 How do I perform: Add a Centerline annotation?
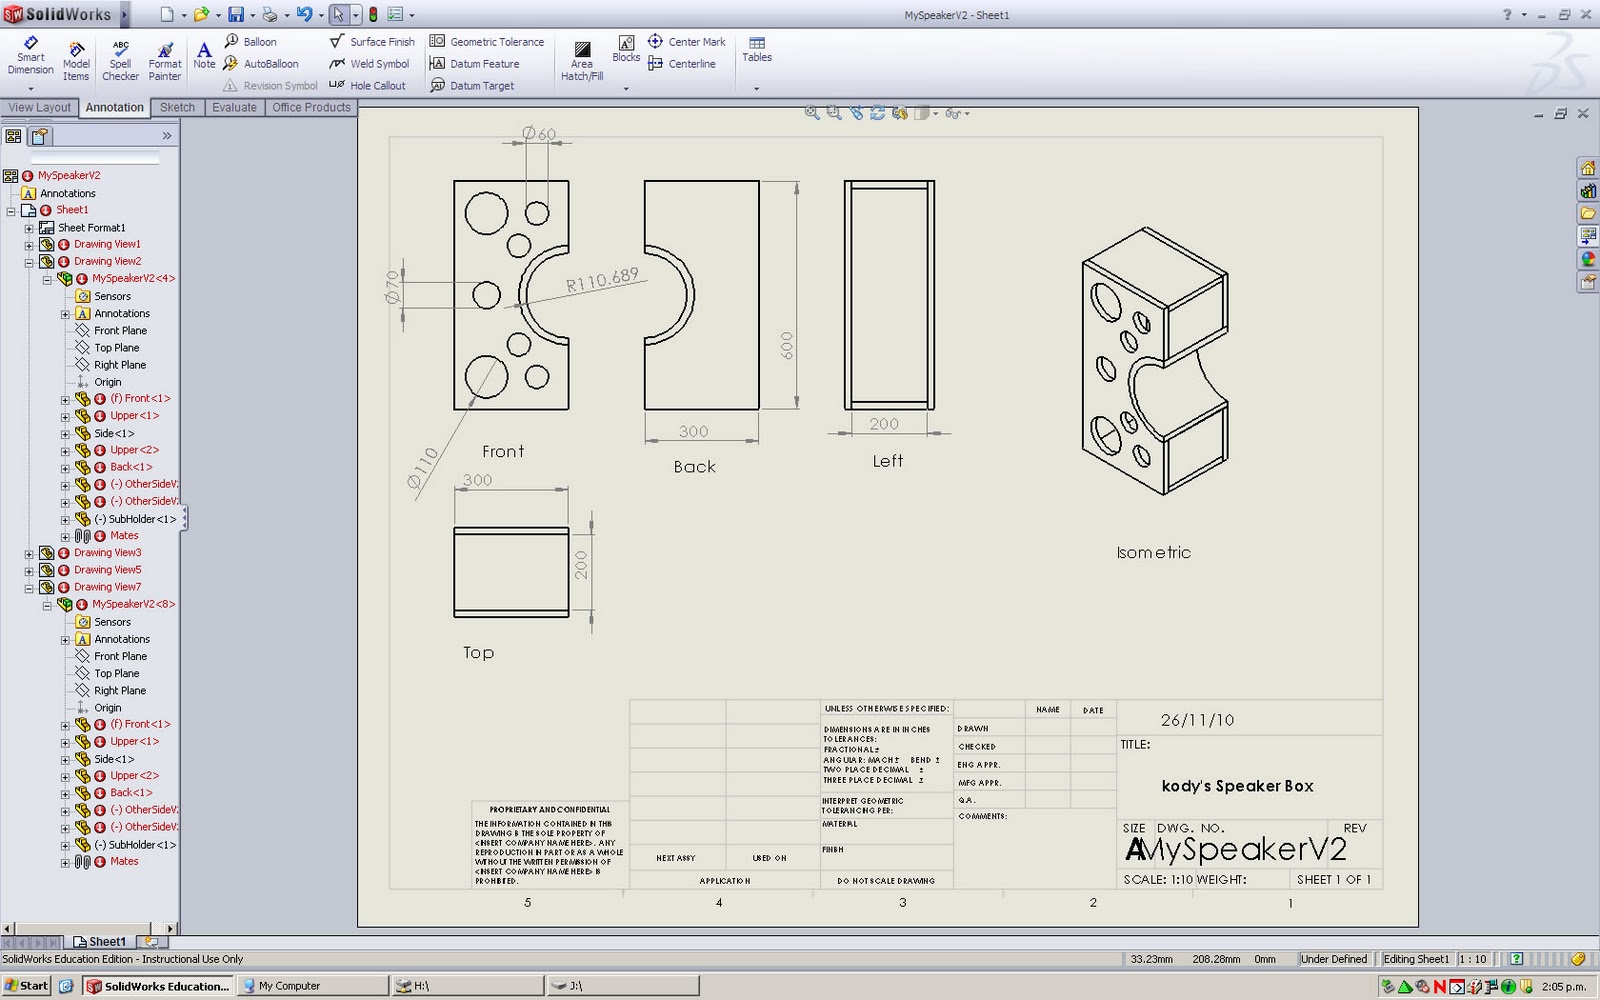click(682, 64)
